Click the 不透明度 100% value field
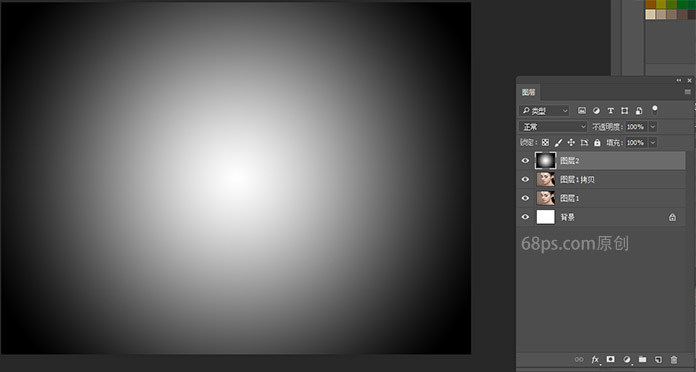Image resolution: width=696 pixels, height=372 pixels. [x=636, y=127]
